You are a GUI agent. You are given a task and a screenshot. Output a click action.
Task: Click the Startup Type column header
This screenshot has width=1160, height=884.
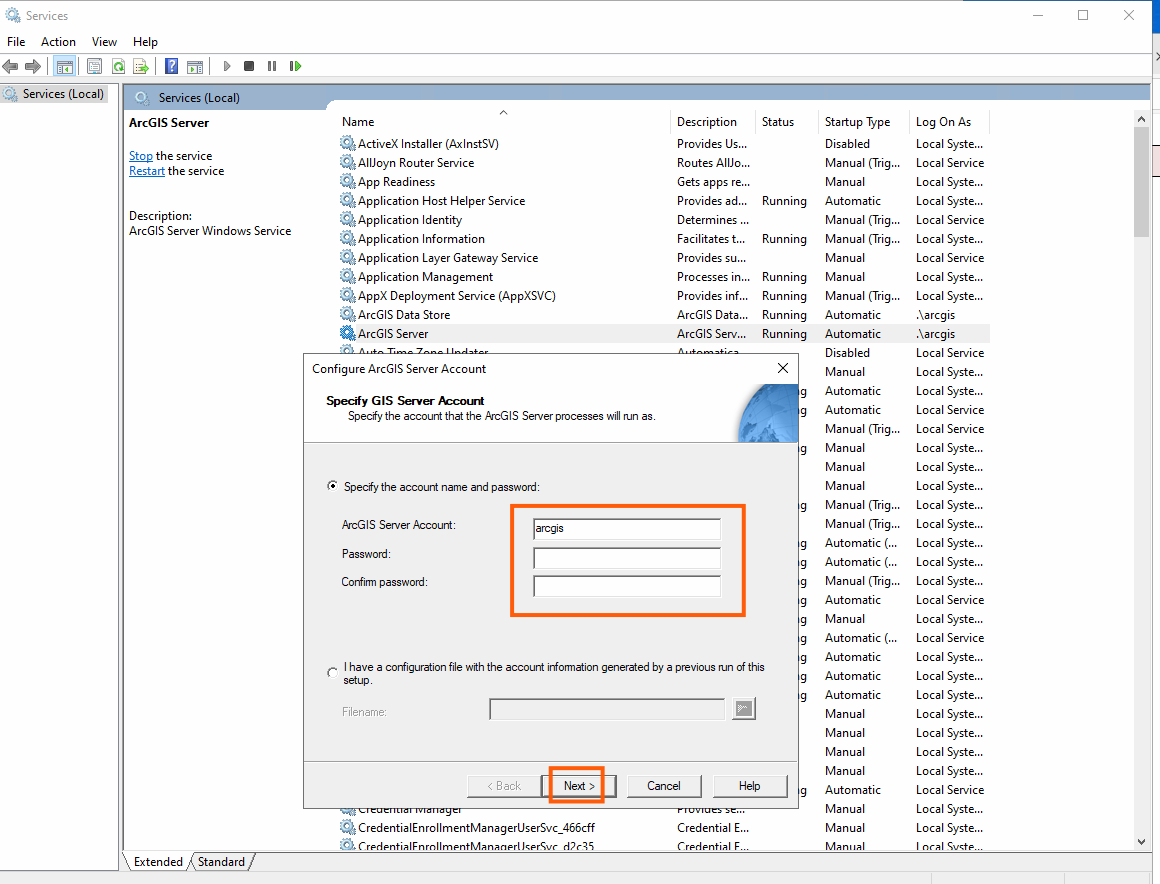pyautogui.click(x=857, y=122)
